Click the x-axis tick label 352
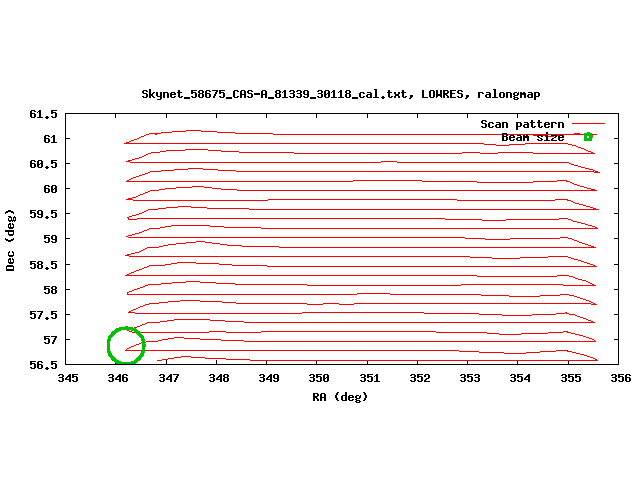640x480 pixels. pos(420,378)
